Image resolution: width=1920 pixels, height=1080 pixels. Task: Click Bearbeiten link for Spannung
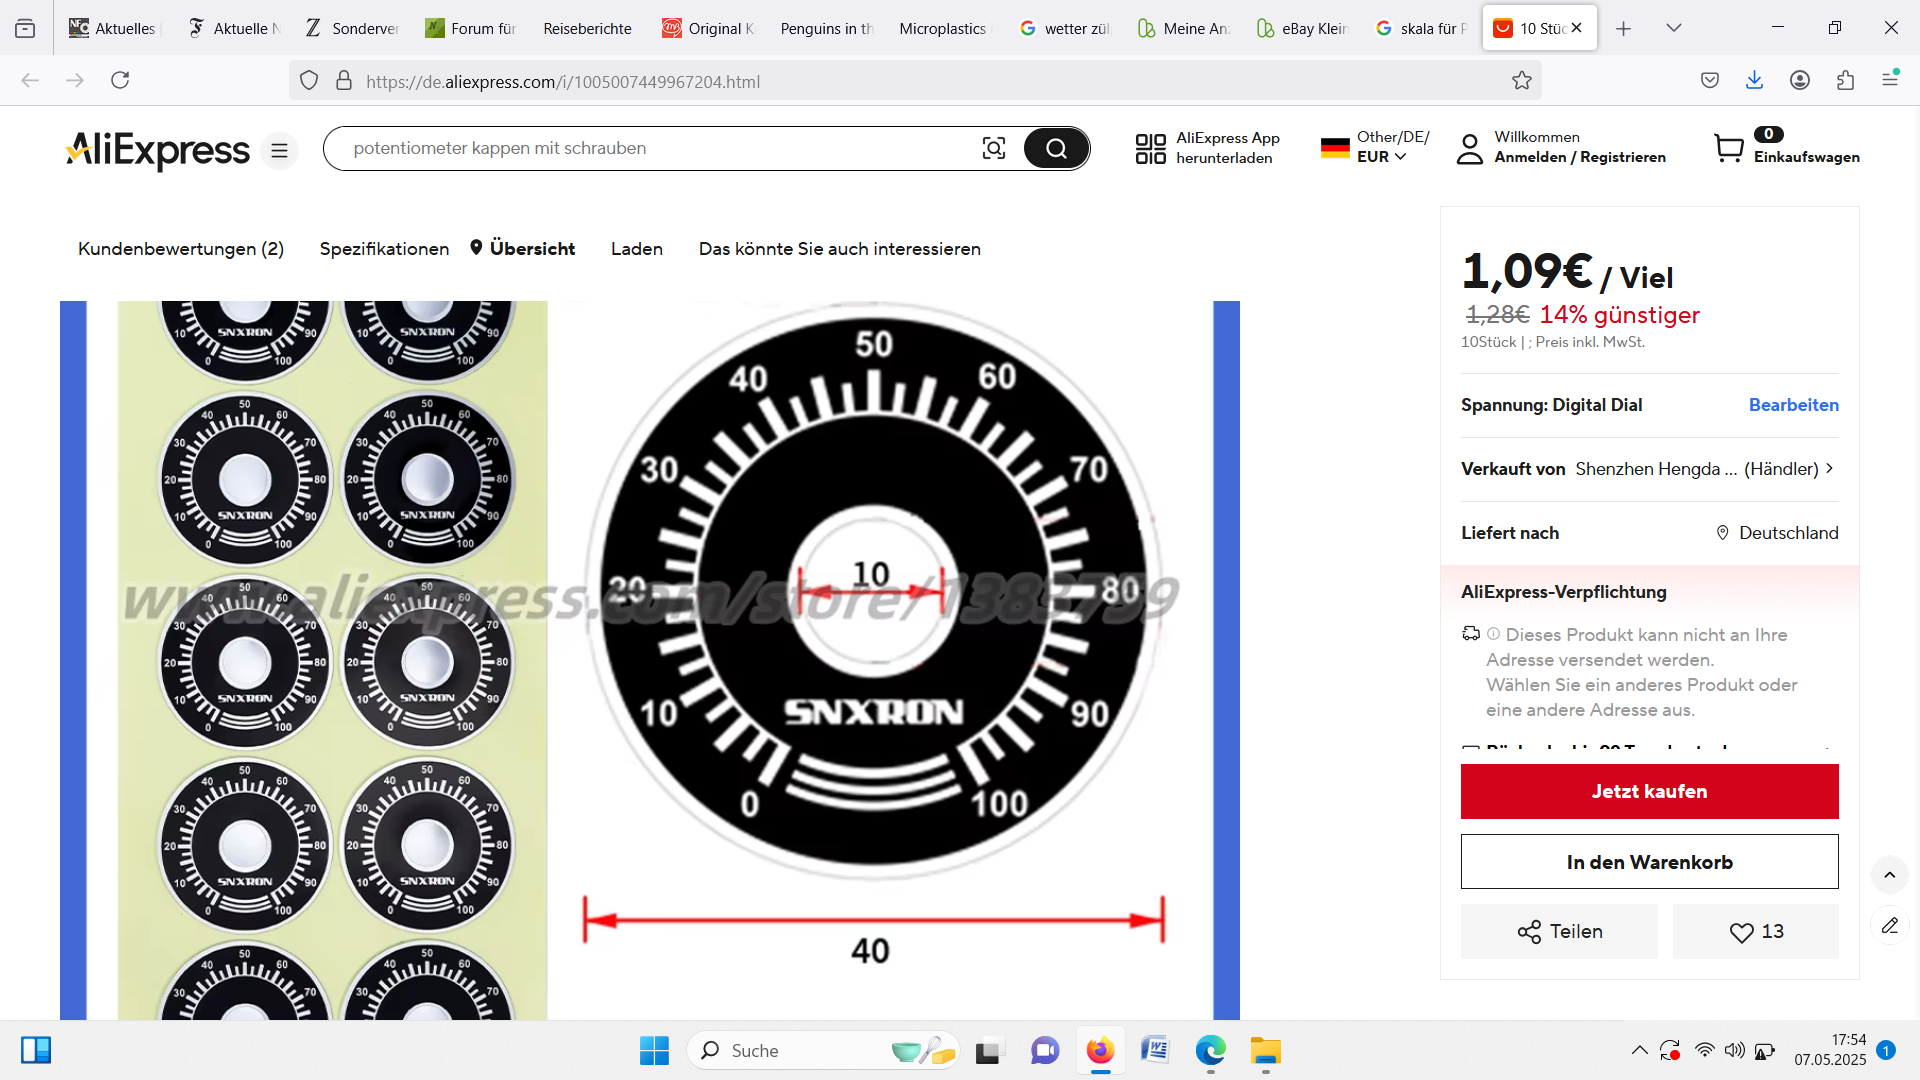[1793, 405]
